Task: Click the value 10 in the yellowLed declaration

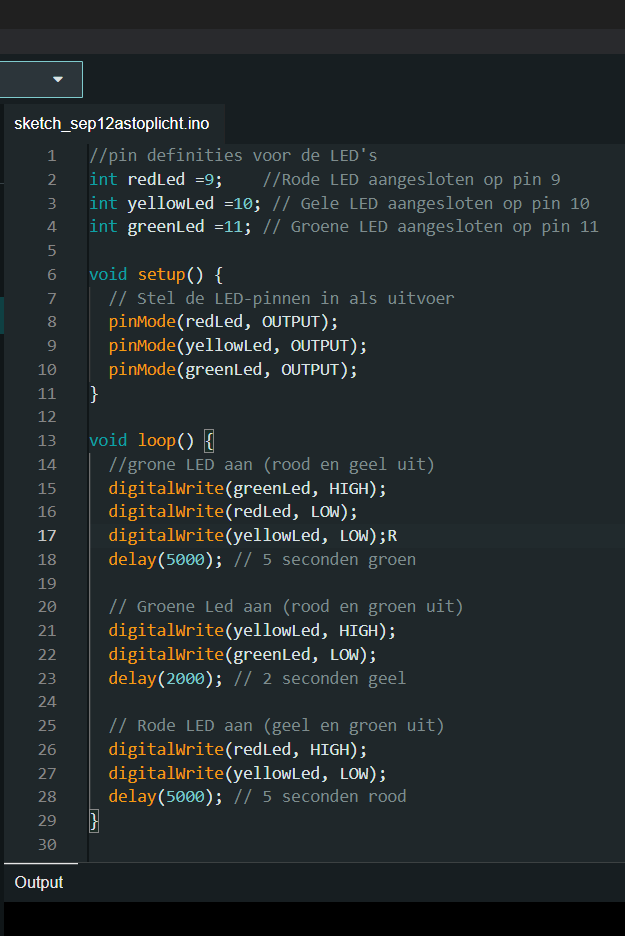Action: click(x=242, y=203)
